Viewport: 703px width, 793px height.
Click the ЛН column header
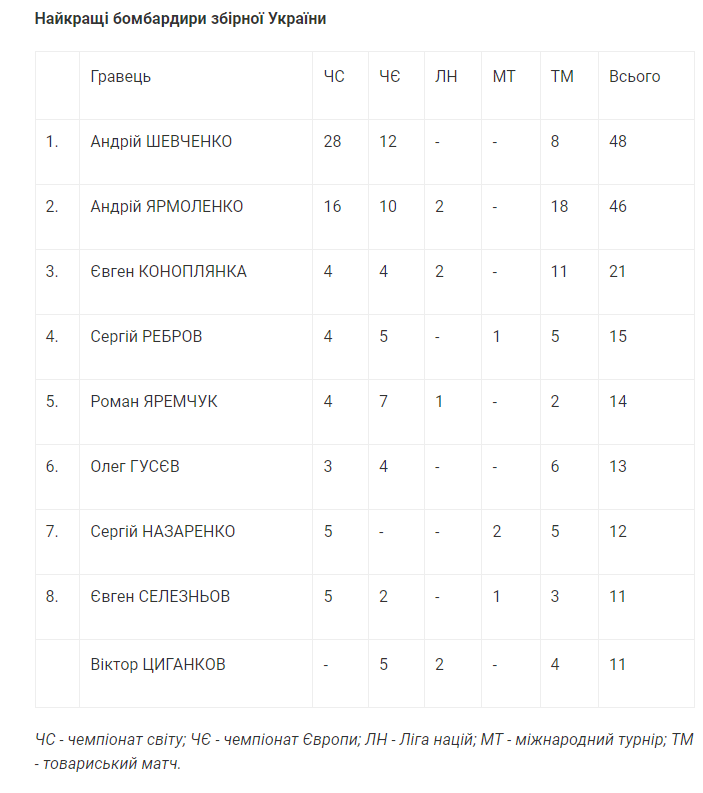[x=446, y=77]
